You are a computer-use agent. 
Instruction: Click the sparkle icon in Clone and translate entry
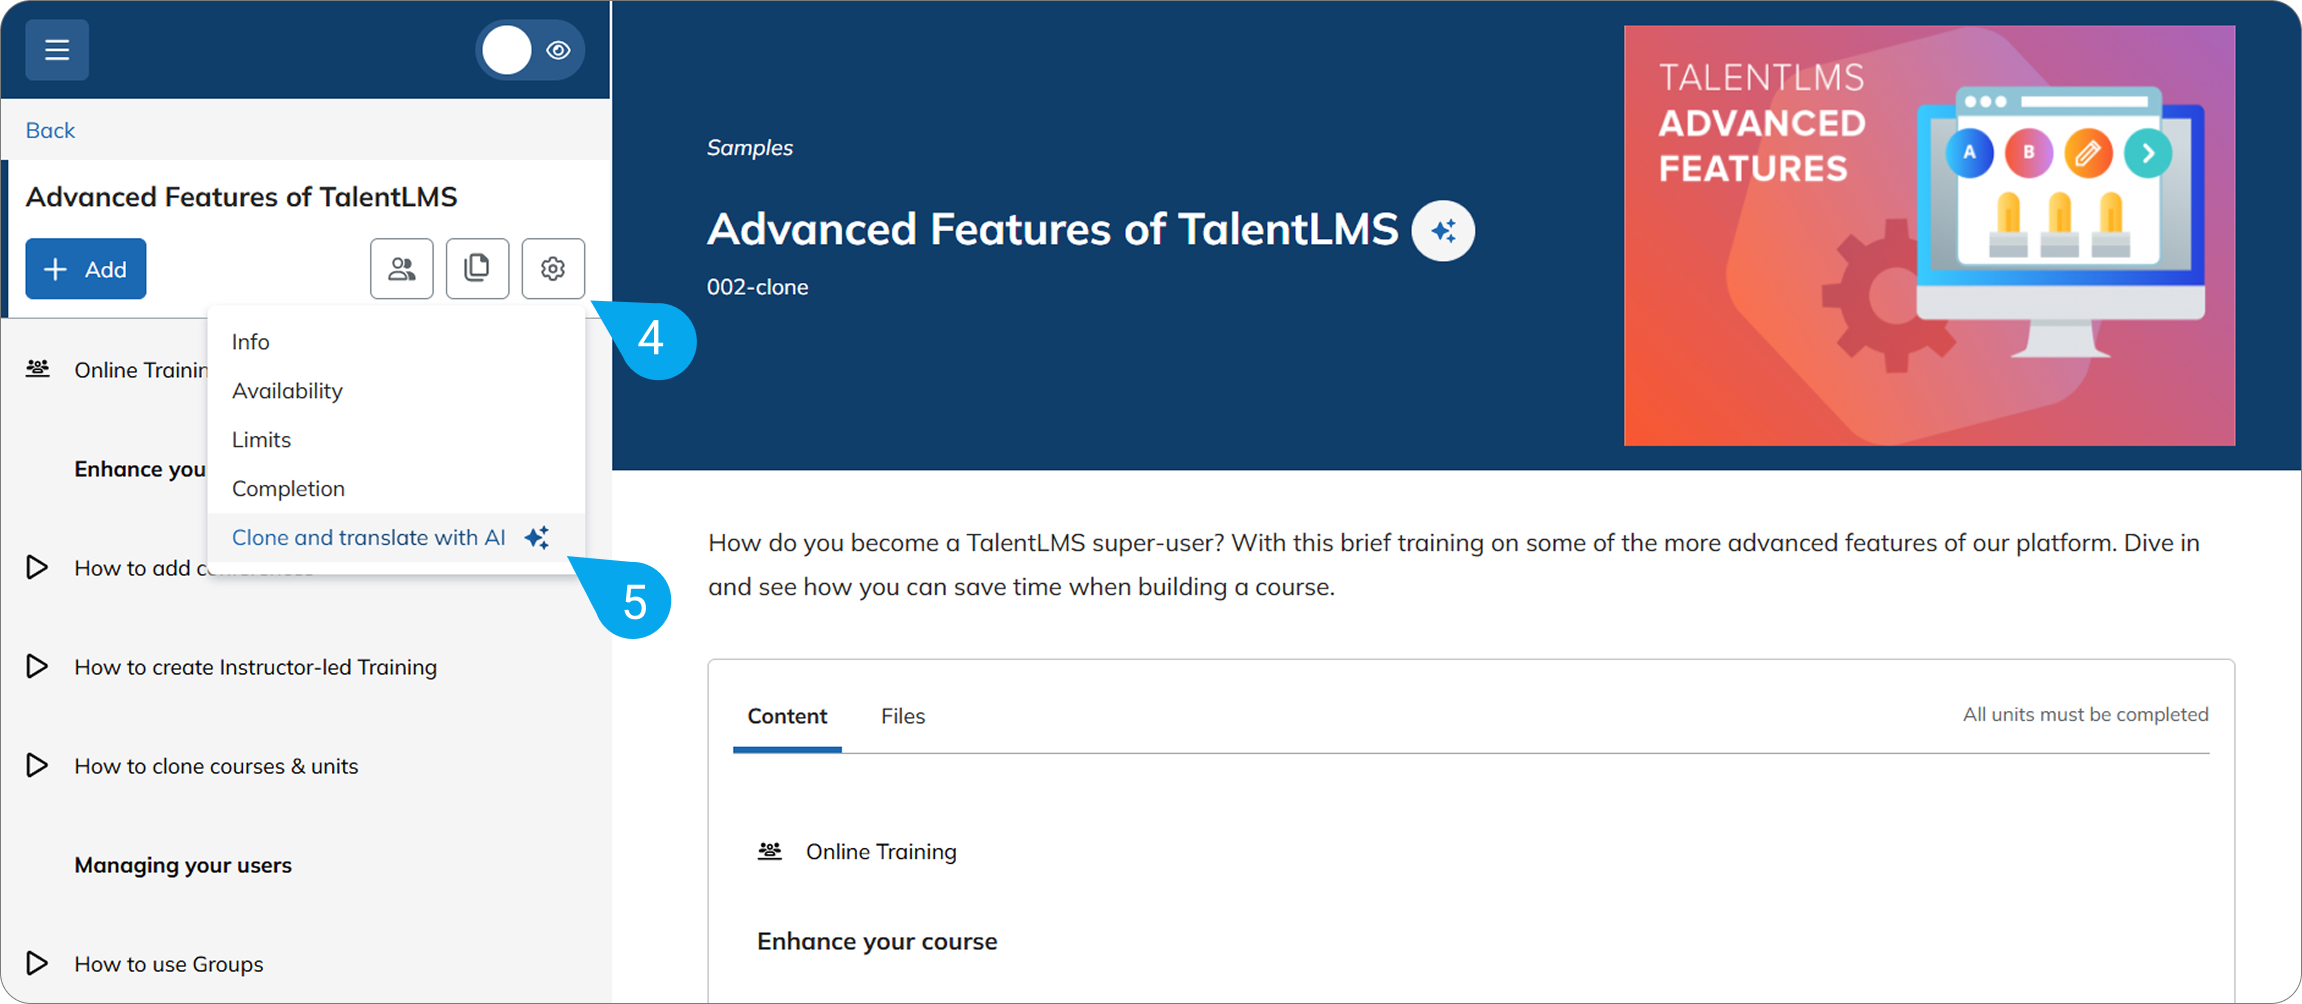pyautogui.click(x=537, y=538)
